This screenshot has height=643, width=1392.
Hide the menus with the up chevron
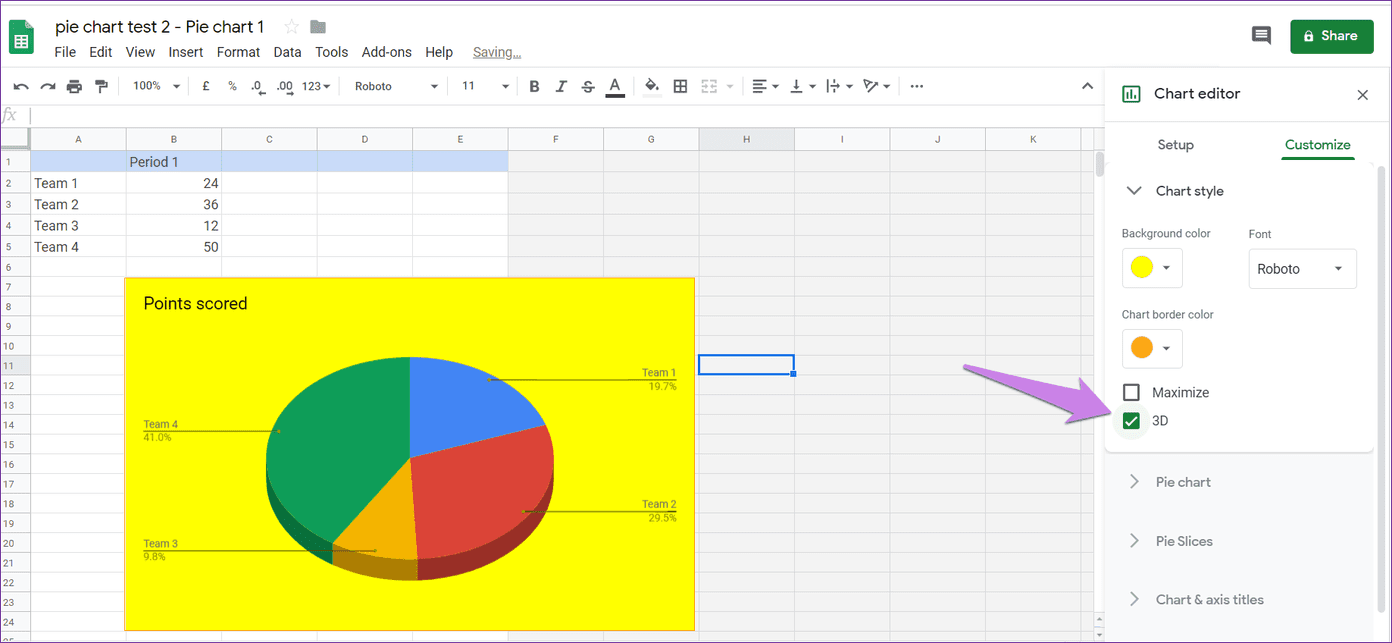tap(1088, 87)
